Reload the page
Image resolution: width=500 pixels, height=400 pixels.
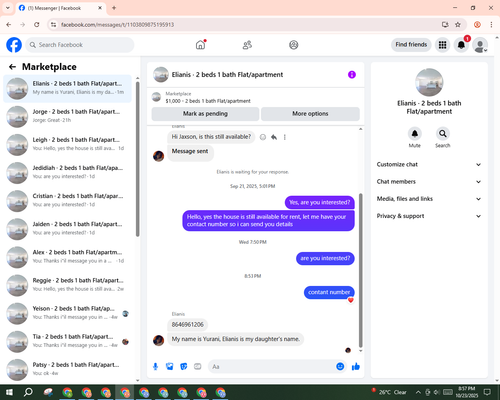pyautogui.click(x=37, y=25)
